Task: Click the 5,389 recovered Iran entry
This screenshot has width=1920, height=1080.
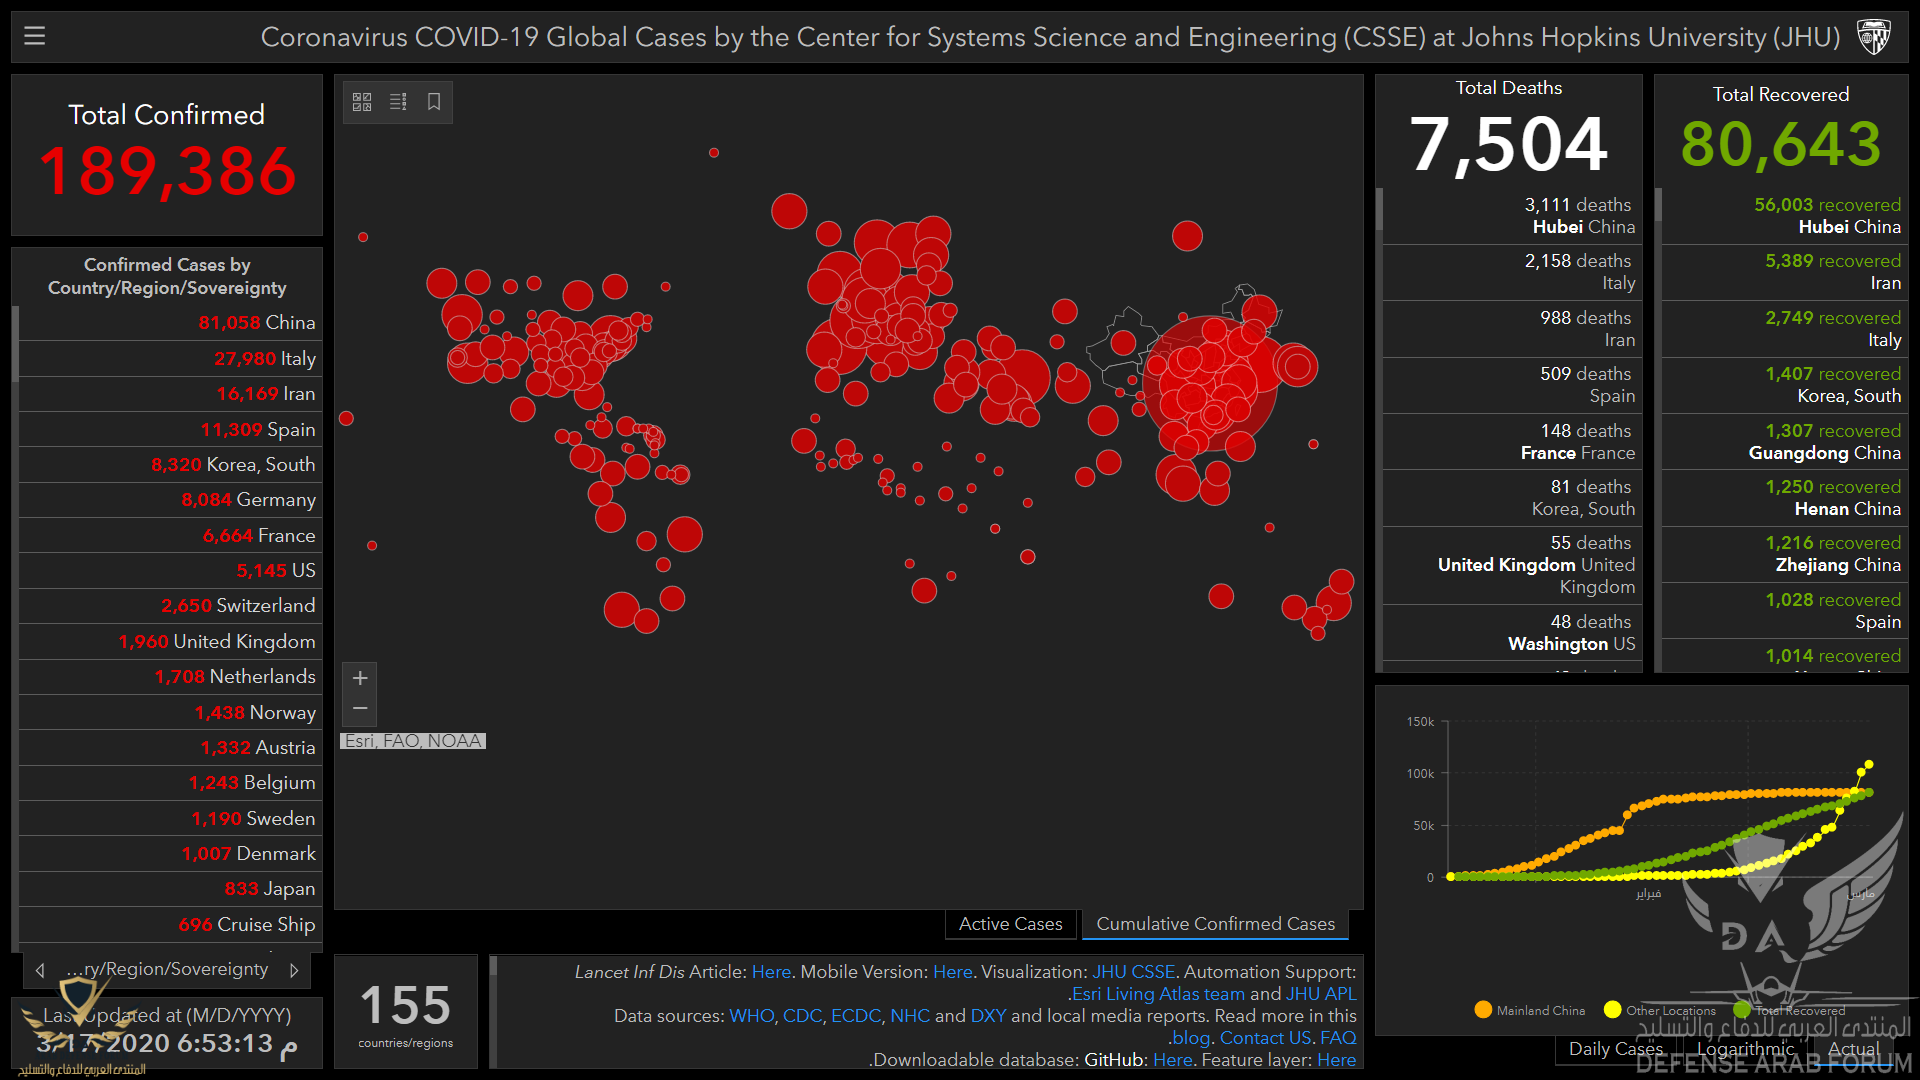Action: pos(1784,272)
